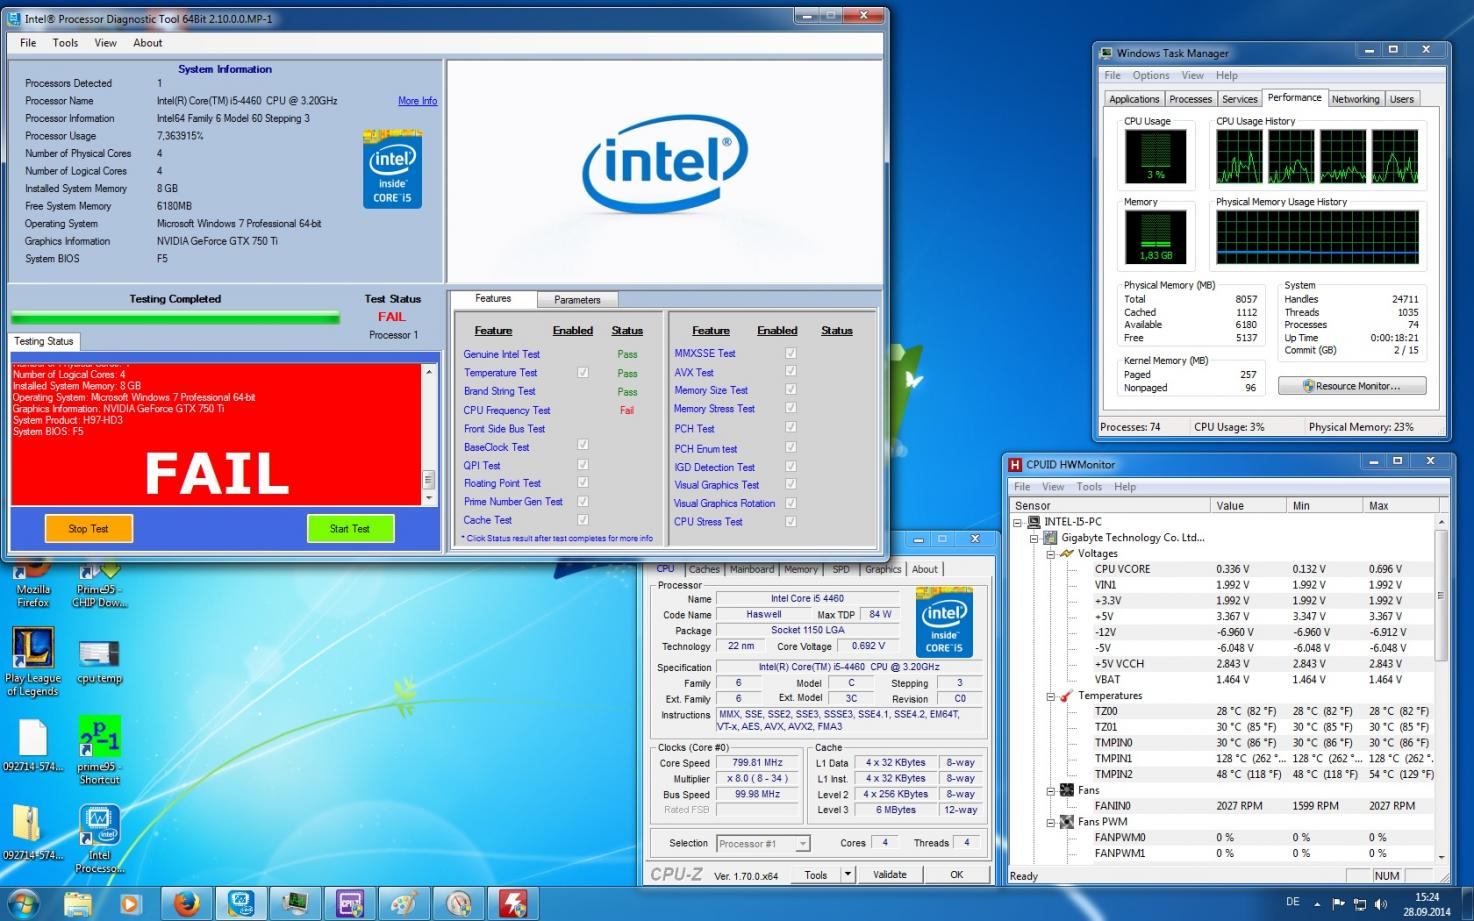Click the CPU Usage meter in Task Manager
This screenshot has height=921, width=1474.
[1156, 158]
